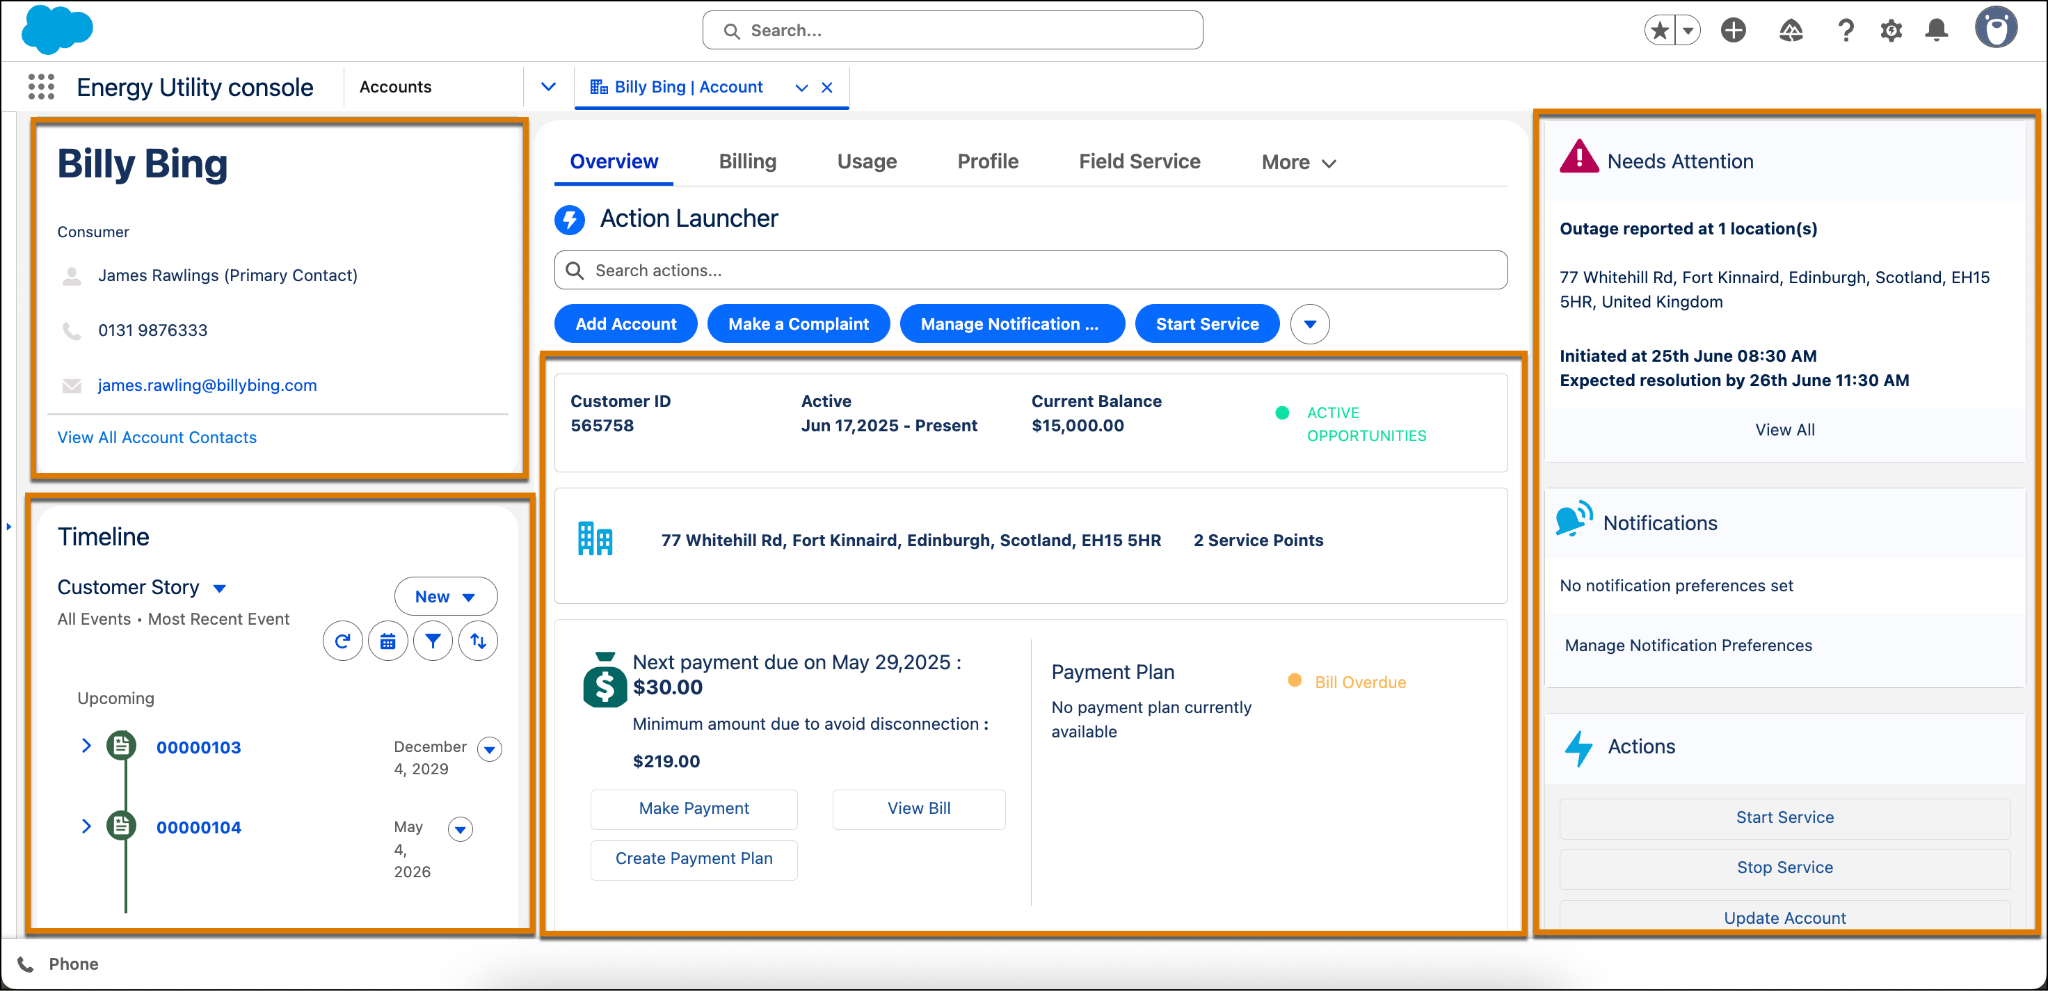Switch to the Field Service tab
This screenshot has width=2048, height=991.
tap(1140, 162)
